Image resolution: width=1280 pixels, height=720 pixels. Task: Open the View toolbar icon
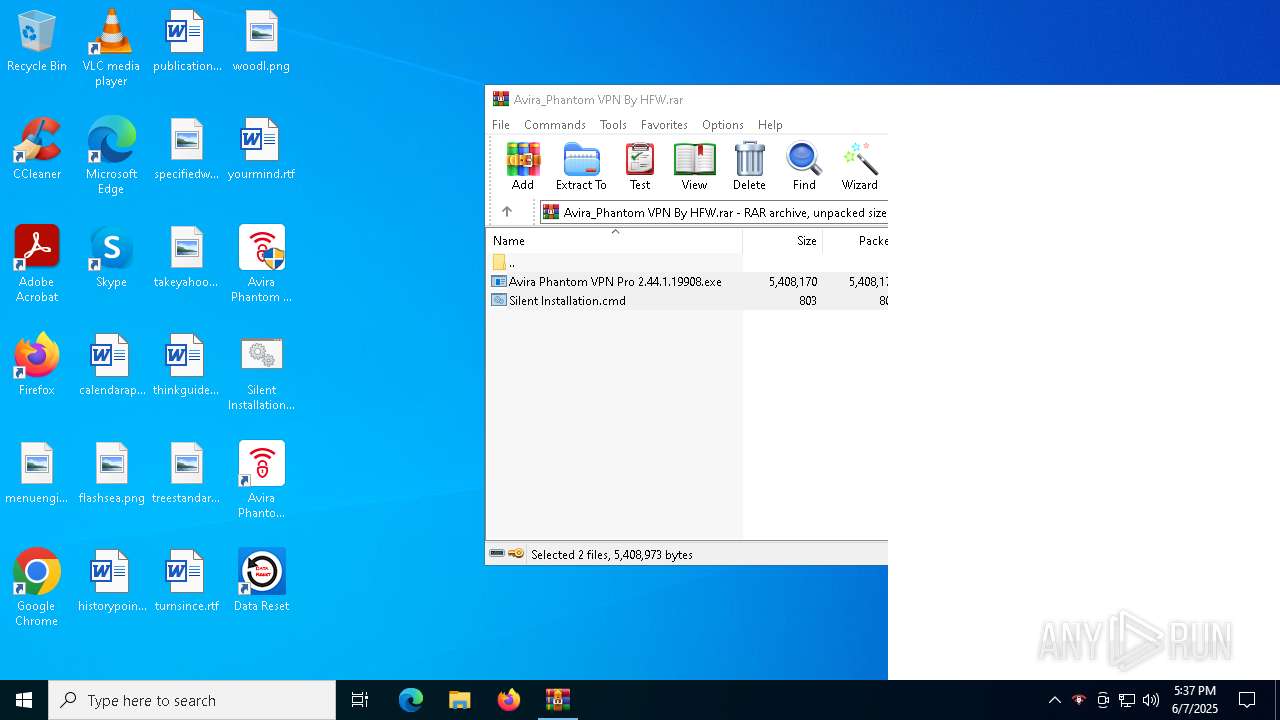(x=694, y=166)
